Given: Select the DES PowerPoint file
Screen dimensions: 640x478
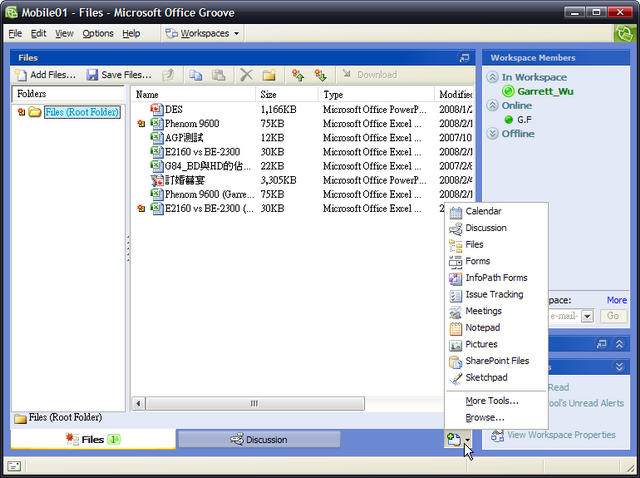Looking at the screenshot, I should coord(173,109).
